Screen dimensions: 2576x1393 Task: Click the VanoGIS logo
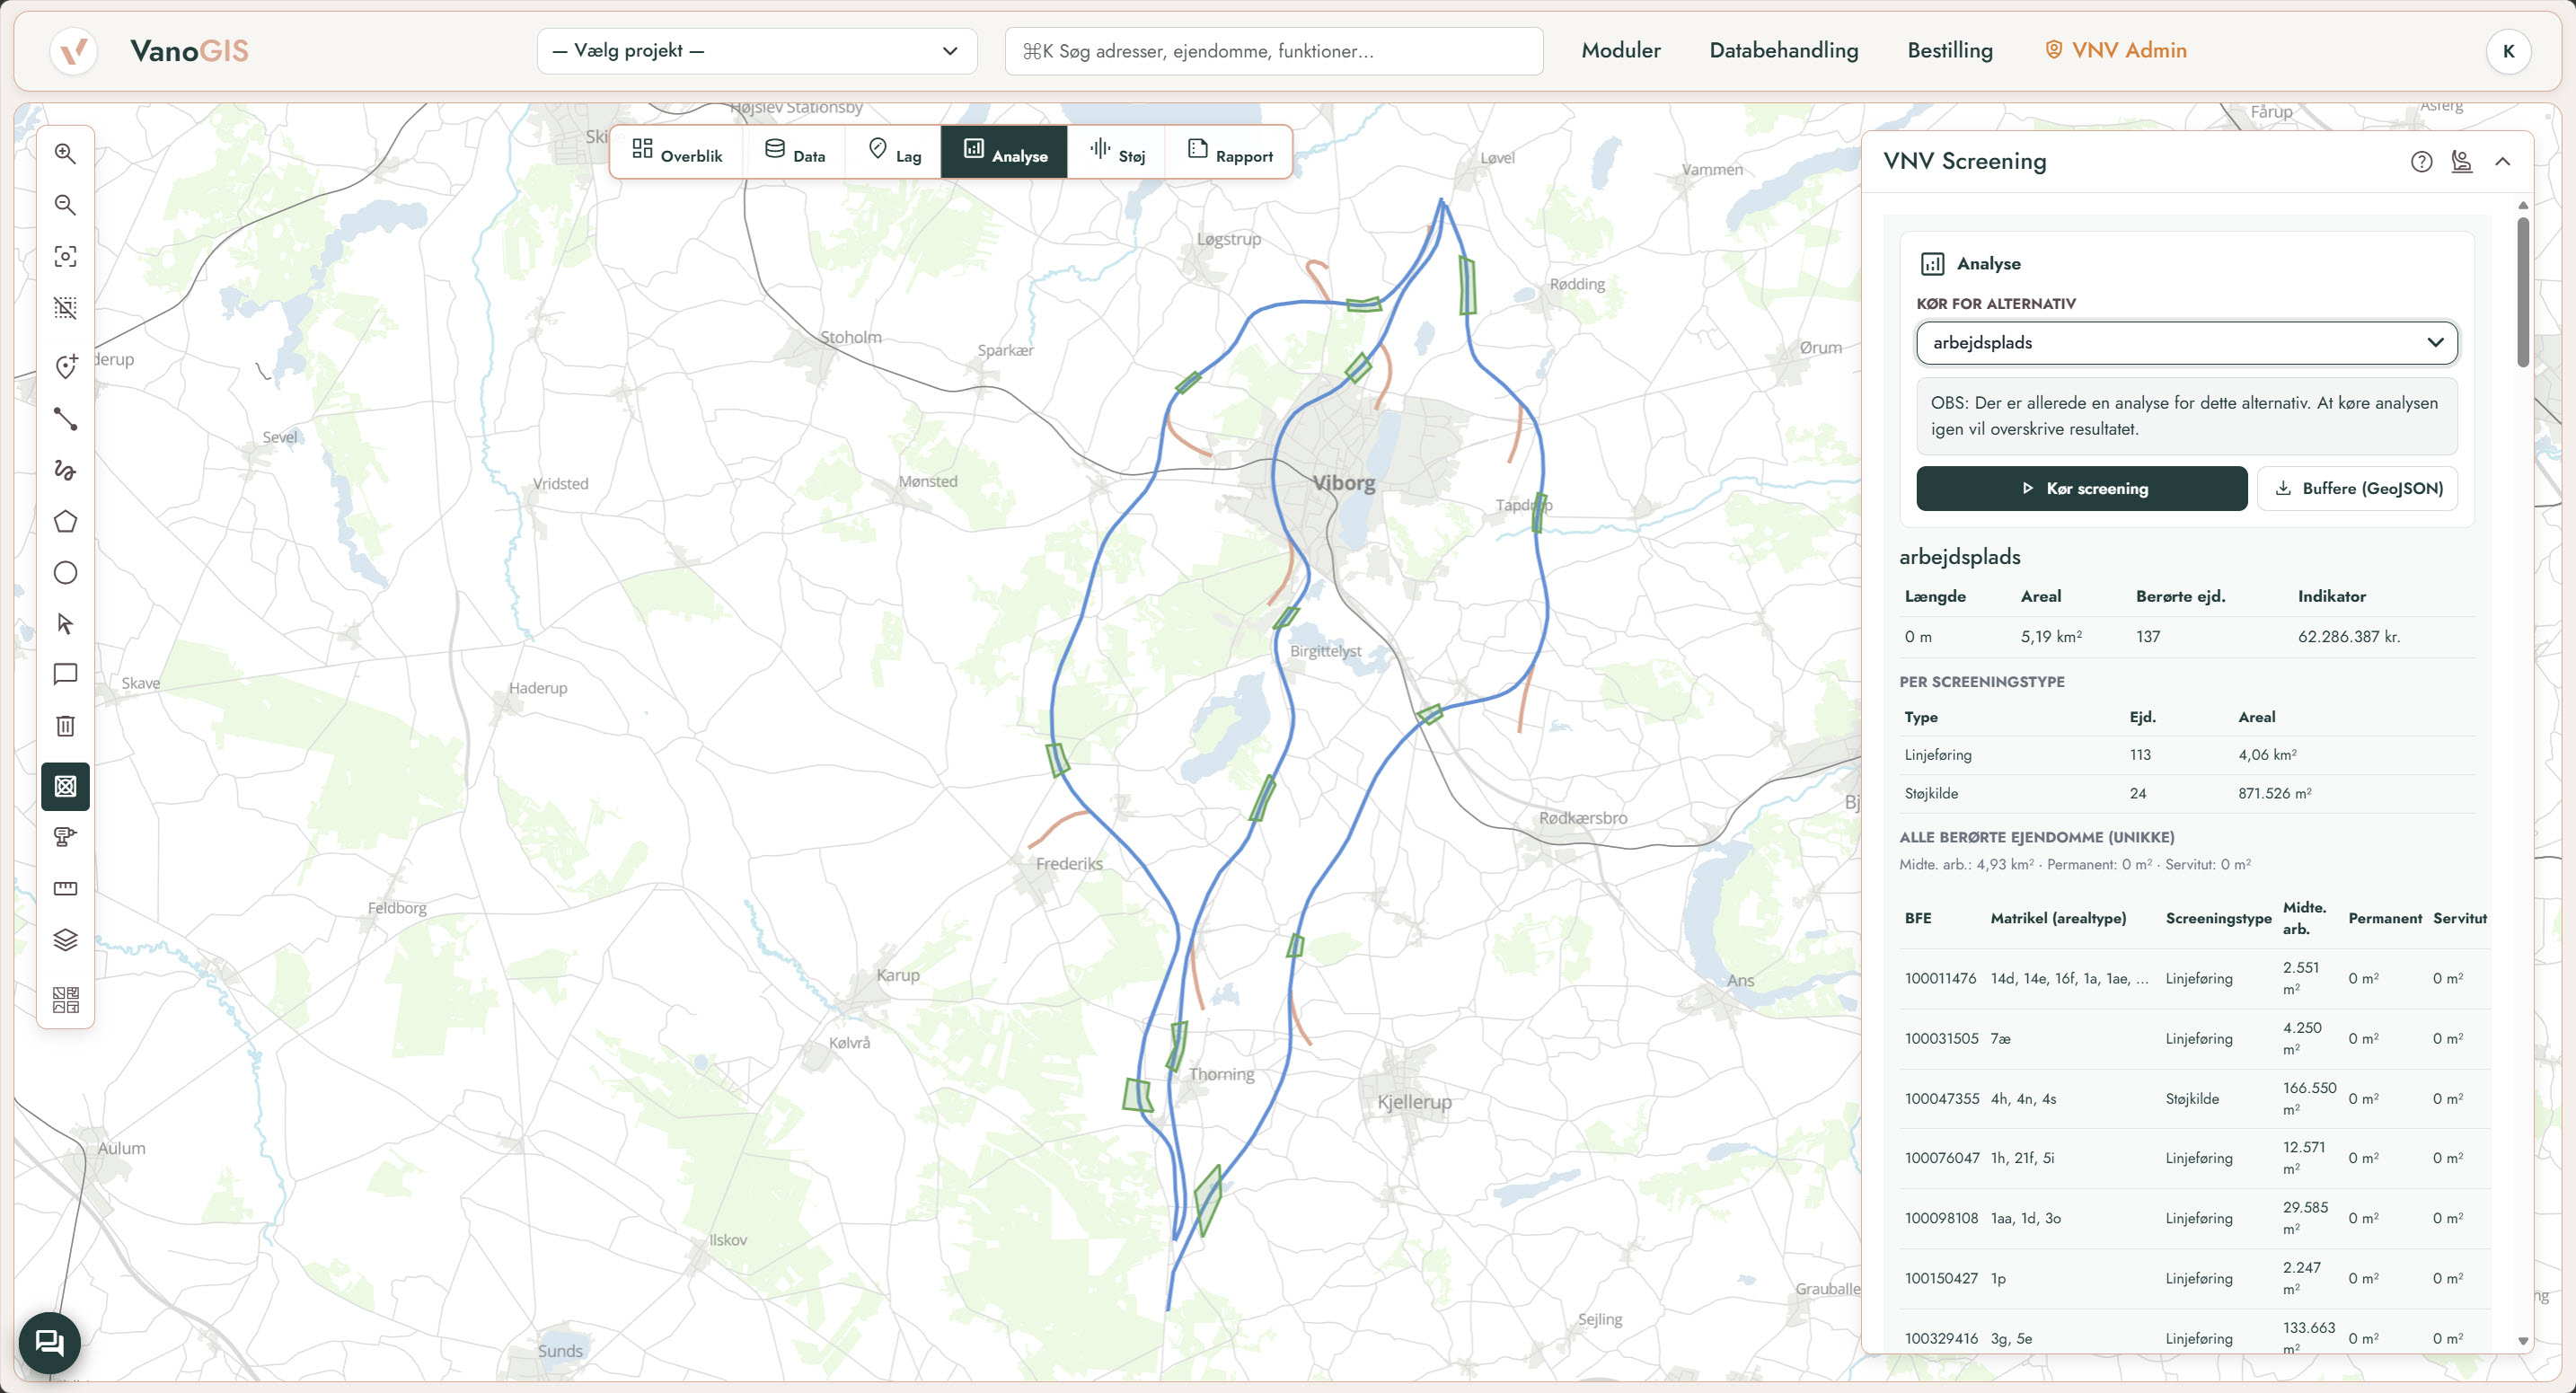pyautogui.click(x=151, y=50)
